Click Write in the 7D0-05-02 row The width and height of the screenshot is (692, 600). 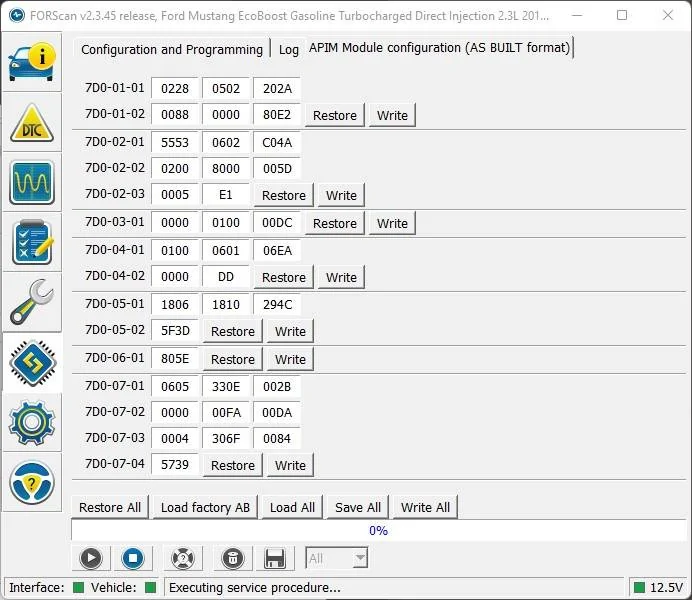point(290,331)
